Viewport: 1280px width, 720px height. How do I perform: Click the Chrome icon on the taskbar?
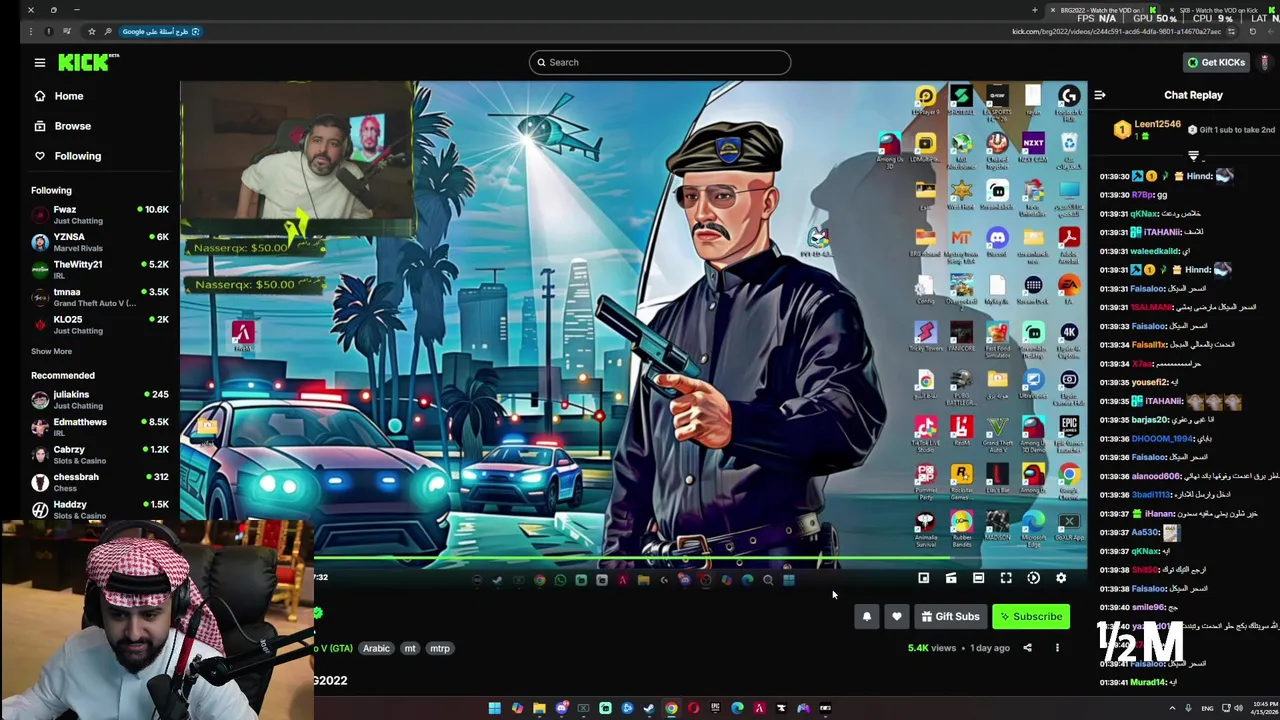coord(671,708)
